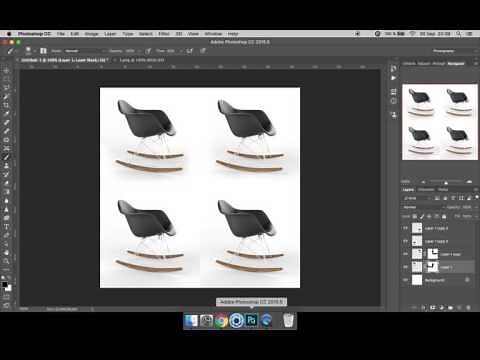Open the Brush tool preset picker

click(x=11, y=51)
